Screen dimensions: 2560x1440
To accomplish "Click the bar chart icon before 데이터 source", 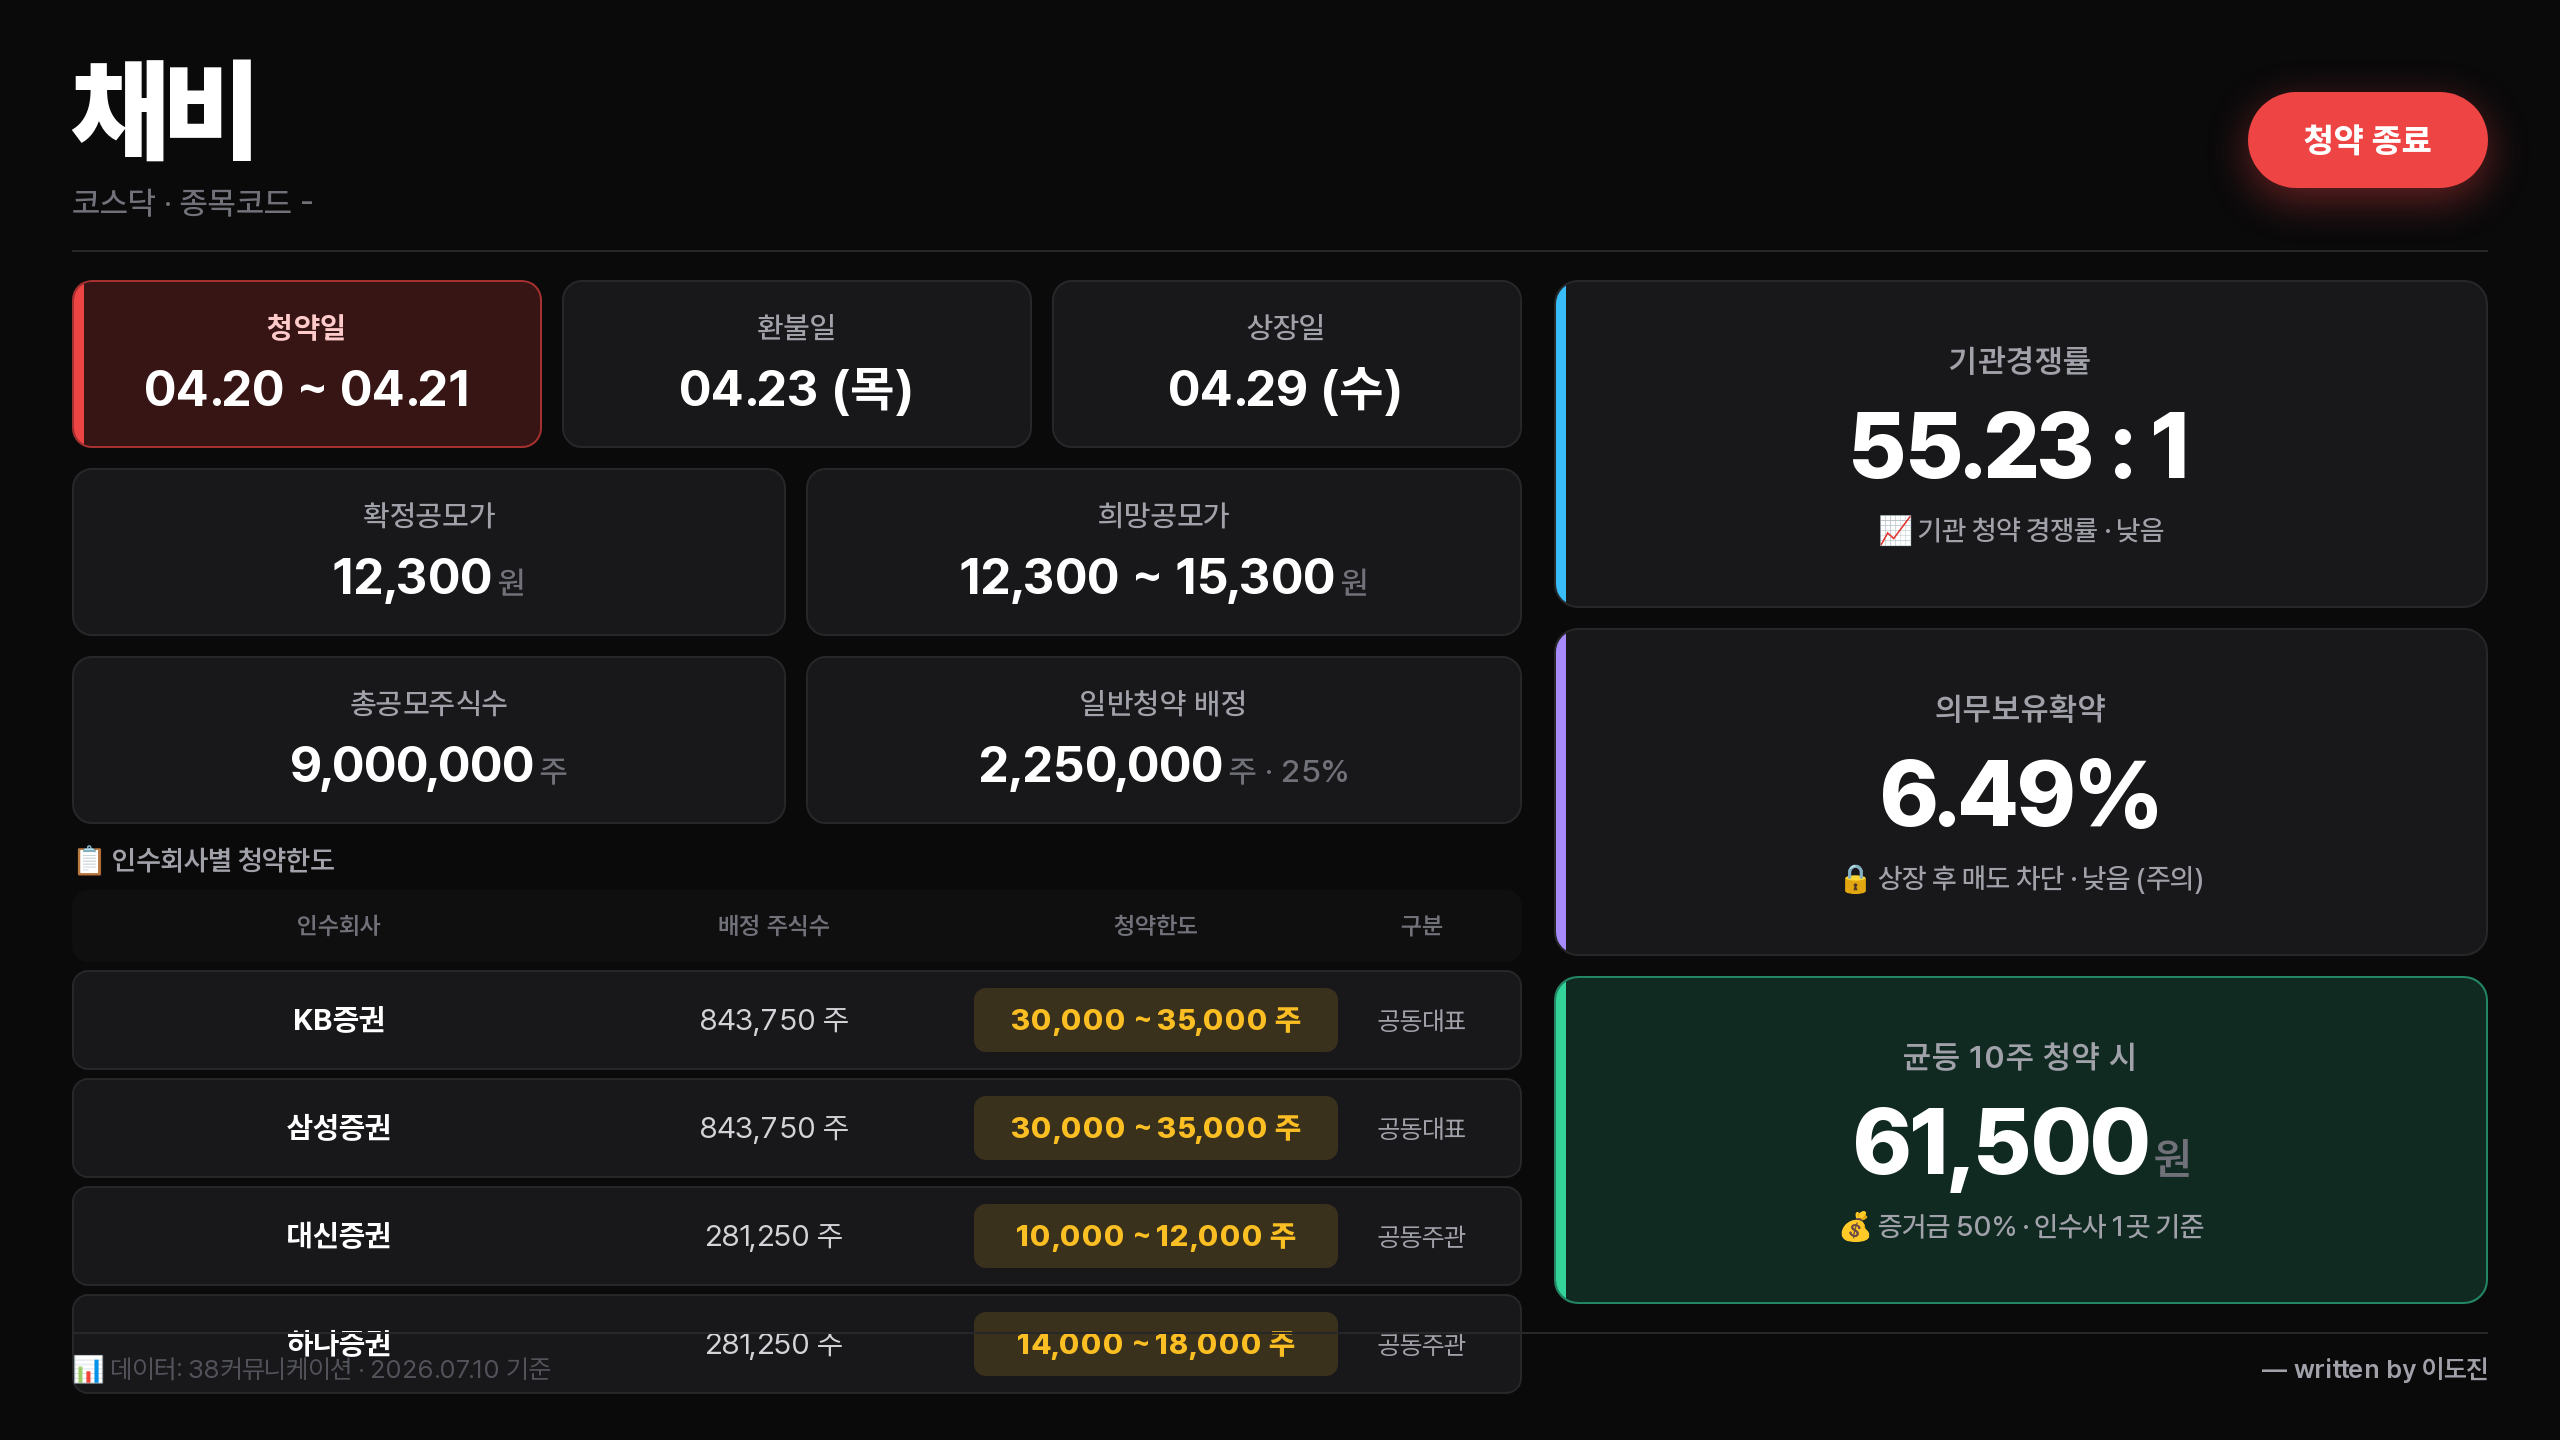I will [x=88, y=1369].
